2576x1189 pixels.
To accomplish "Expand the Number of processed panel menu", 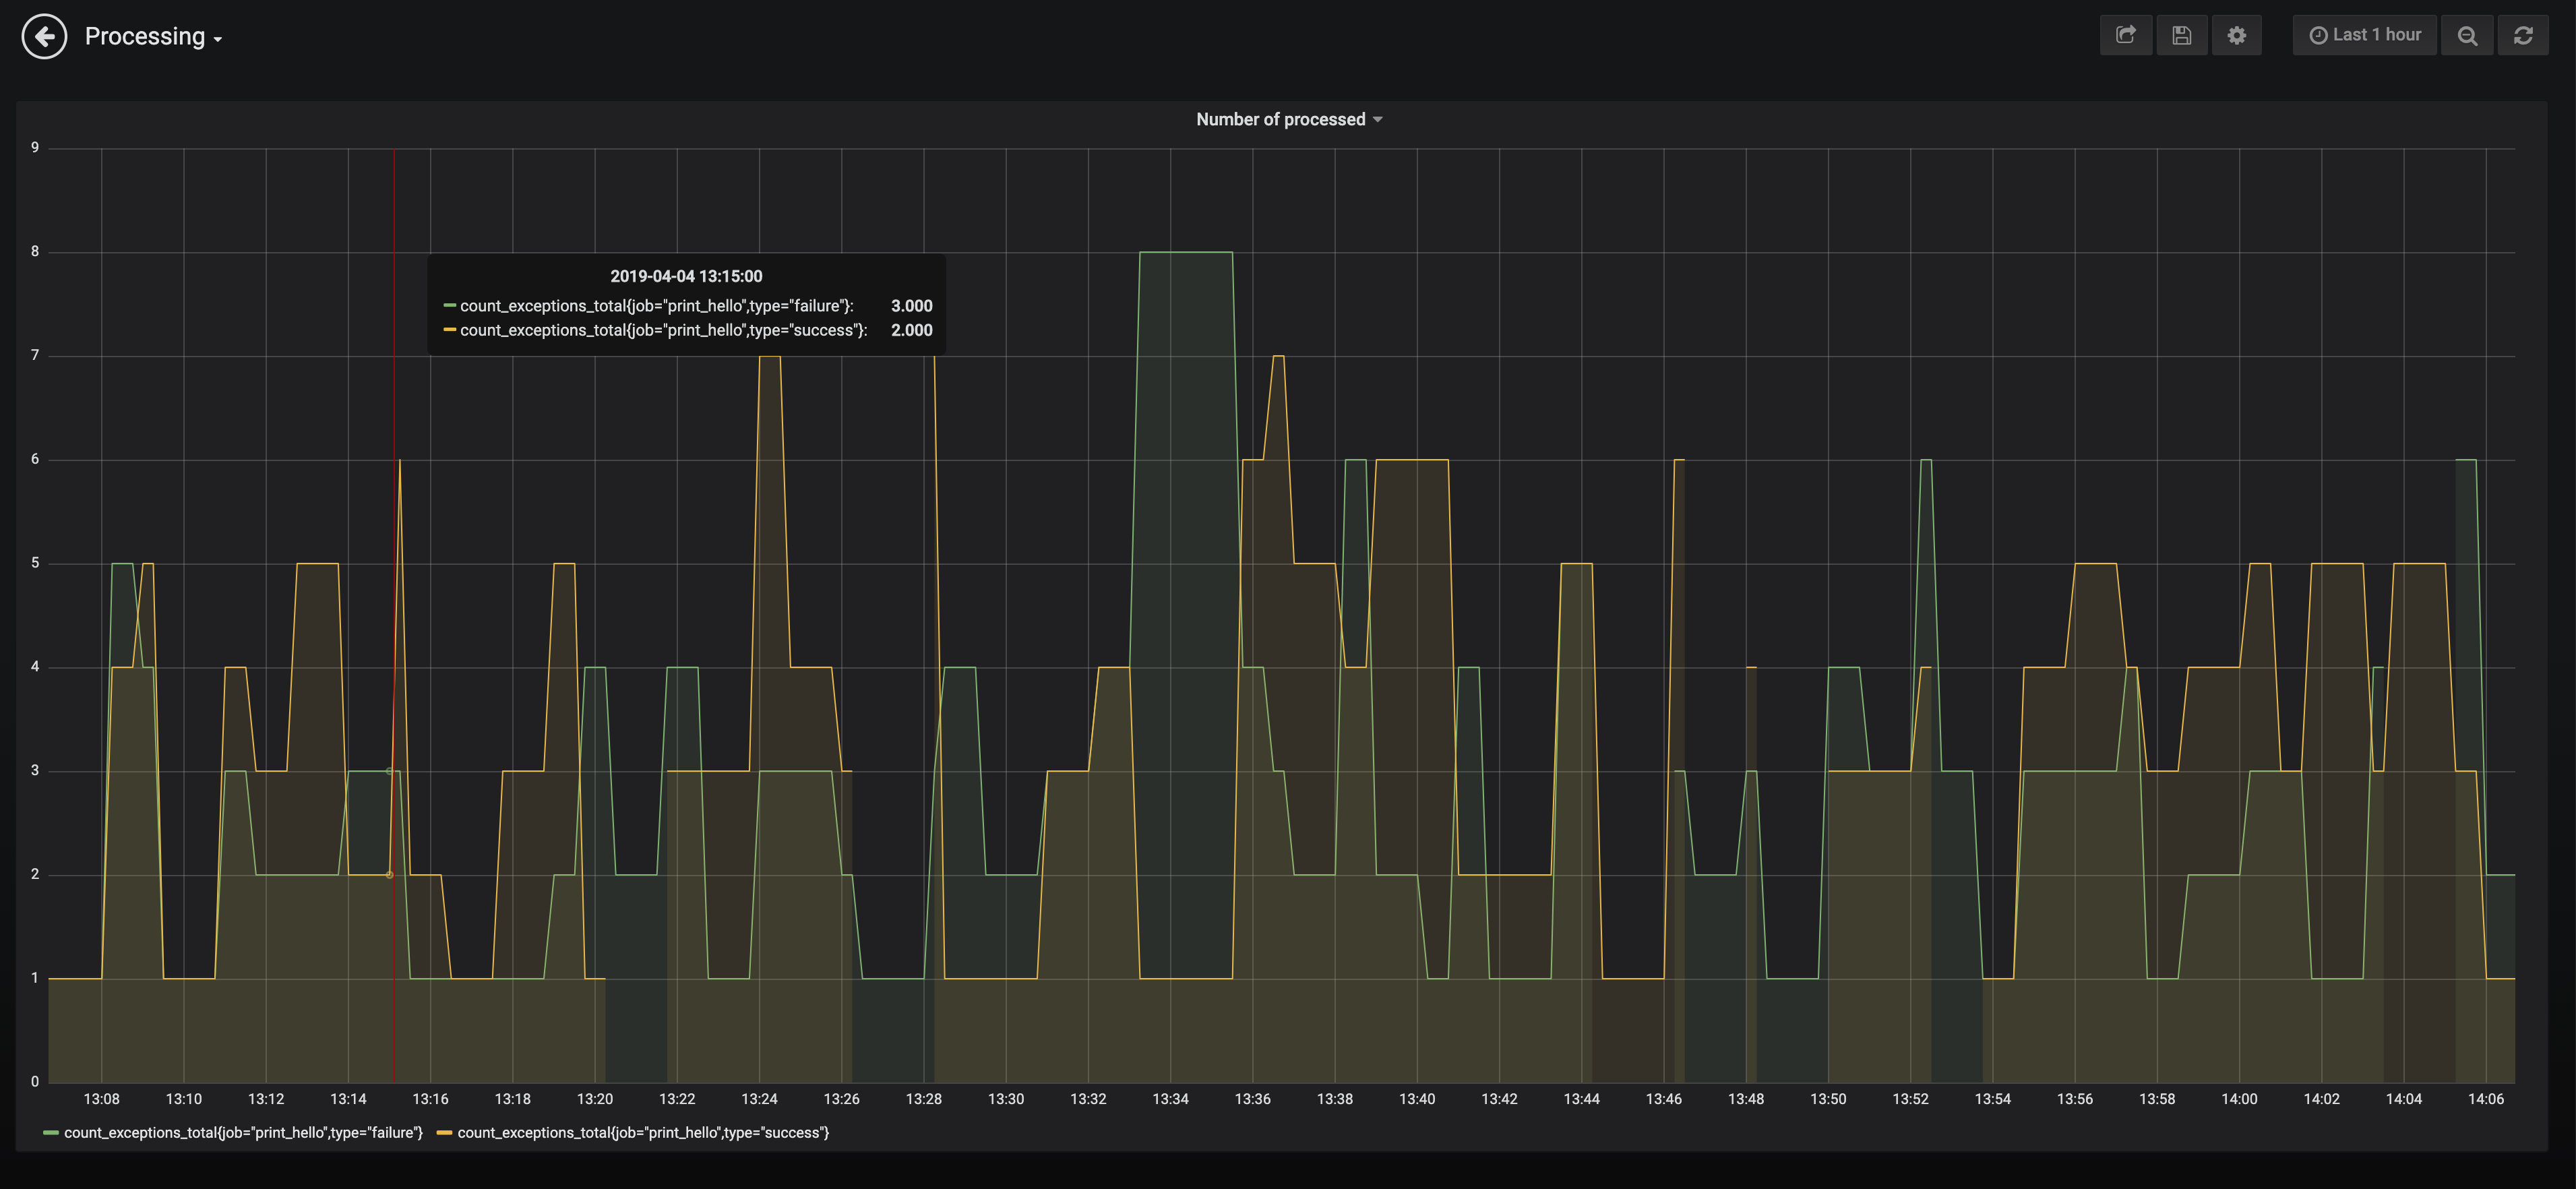I will click(1380, 118).
